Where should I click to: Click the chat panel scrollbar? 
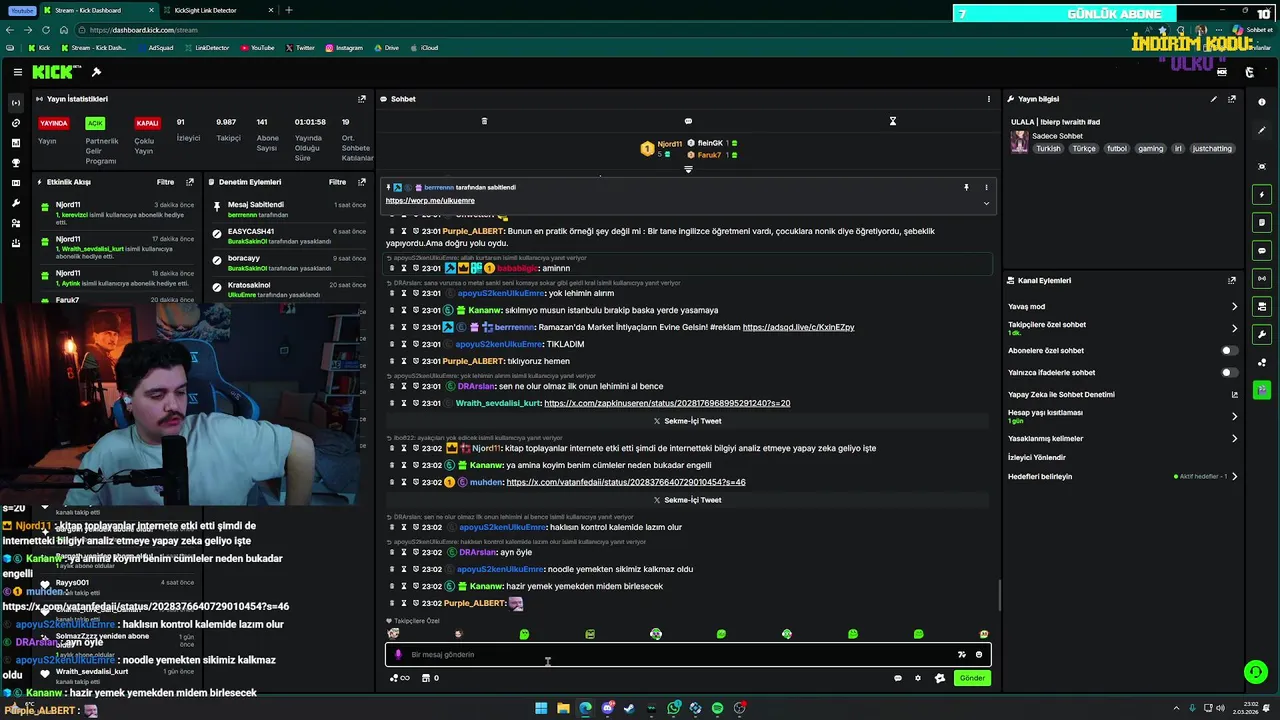point(999,596)
